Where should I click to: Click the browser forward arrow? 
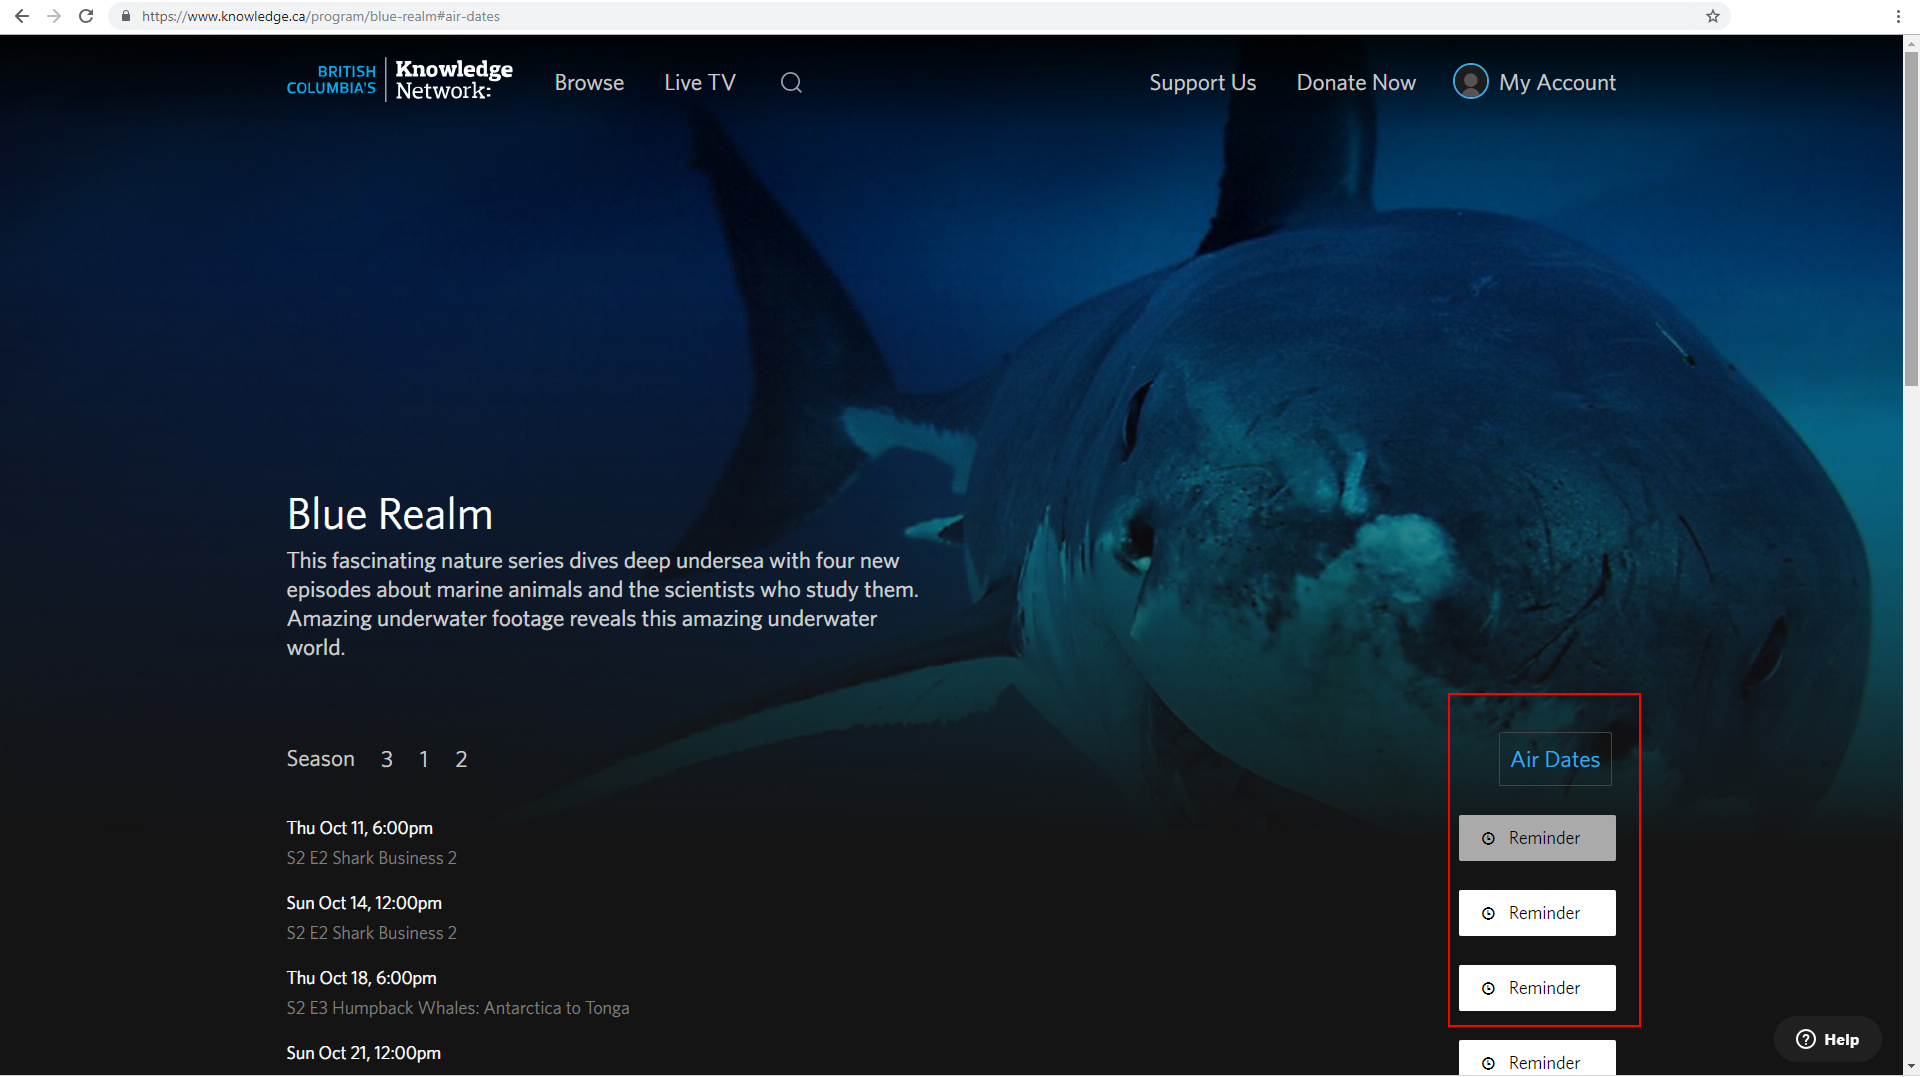[54, 16]
